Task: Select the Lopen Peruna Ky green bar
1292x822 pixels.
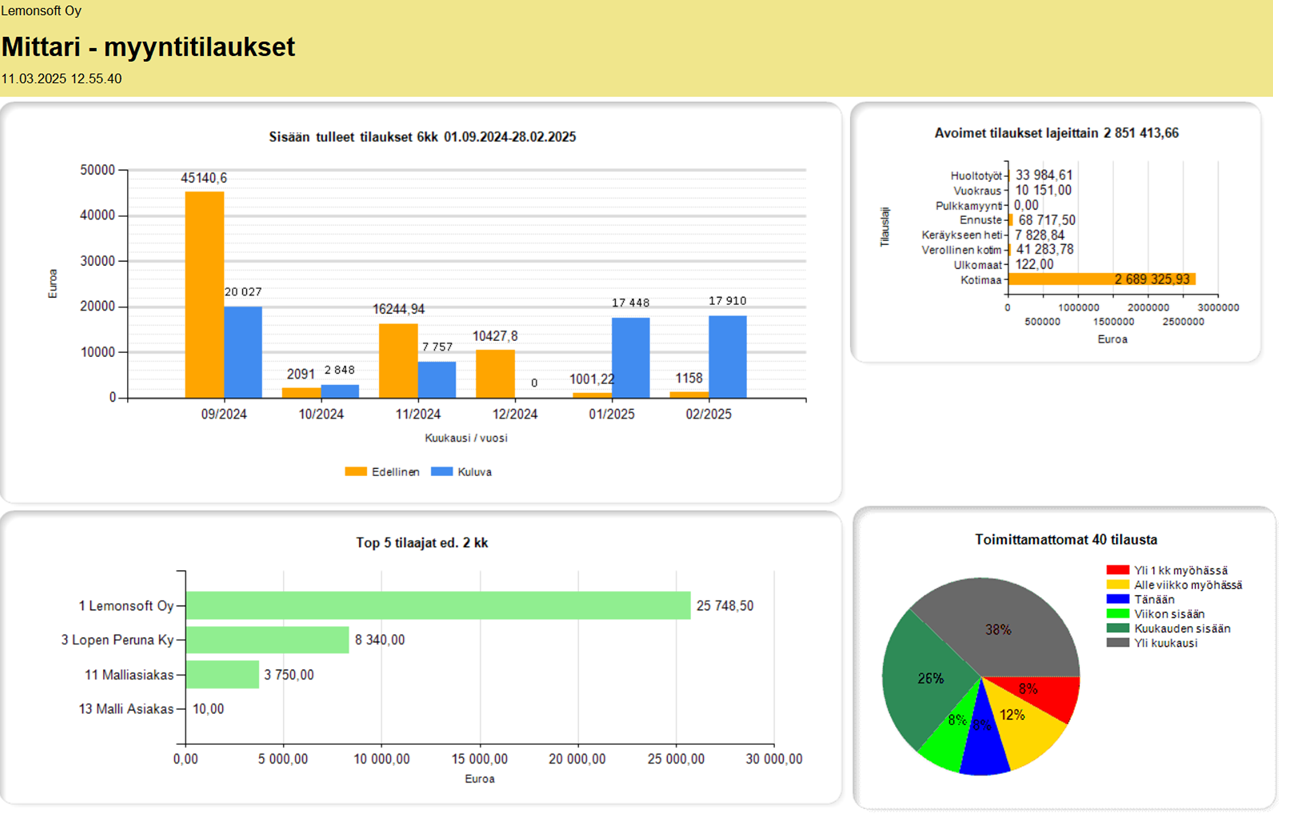Action: tap(267, 640)
